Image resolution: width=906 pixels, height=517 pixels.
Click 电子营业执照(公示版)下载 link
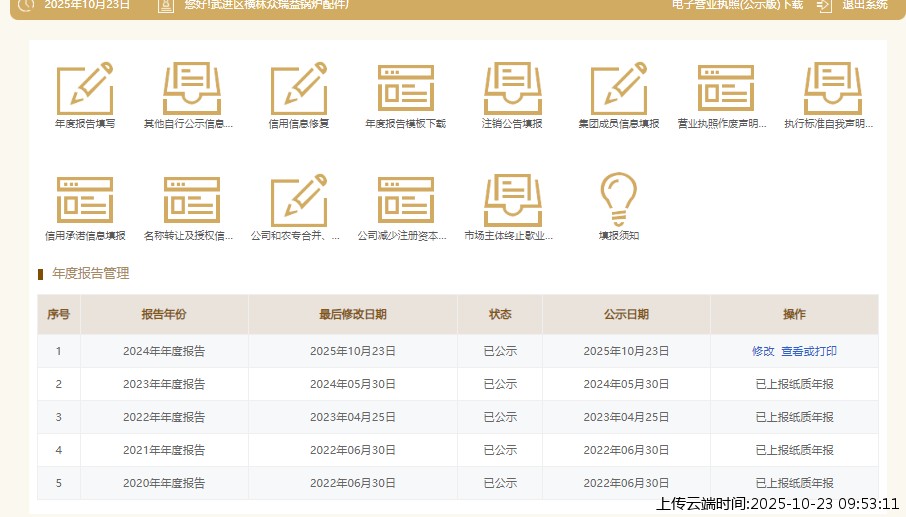pyautogui.click(x=737, y=5)
